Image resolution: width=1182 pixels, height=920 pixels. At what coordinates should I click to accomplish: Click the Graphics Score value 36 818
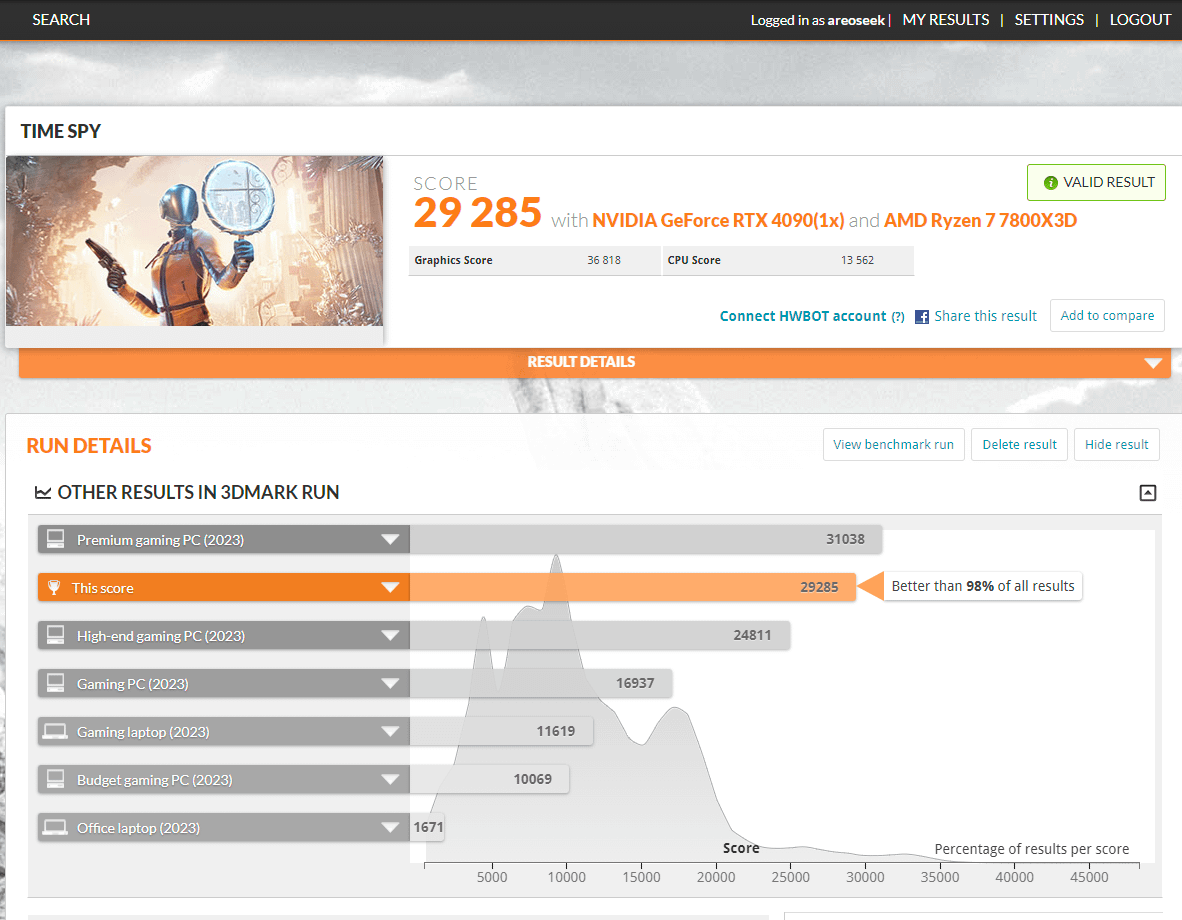604,260
